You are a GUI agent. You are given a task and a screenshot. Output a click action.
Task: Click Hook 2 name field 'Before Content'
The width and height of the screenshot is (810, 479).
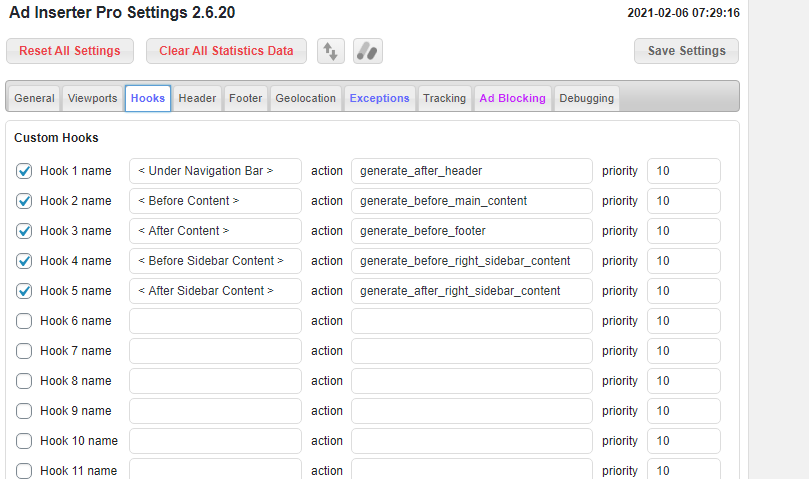[215, 201]
